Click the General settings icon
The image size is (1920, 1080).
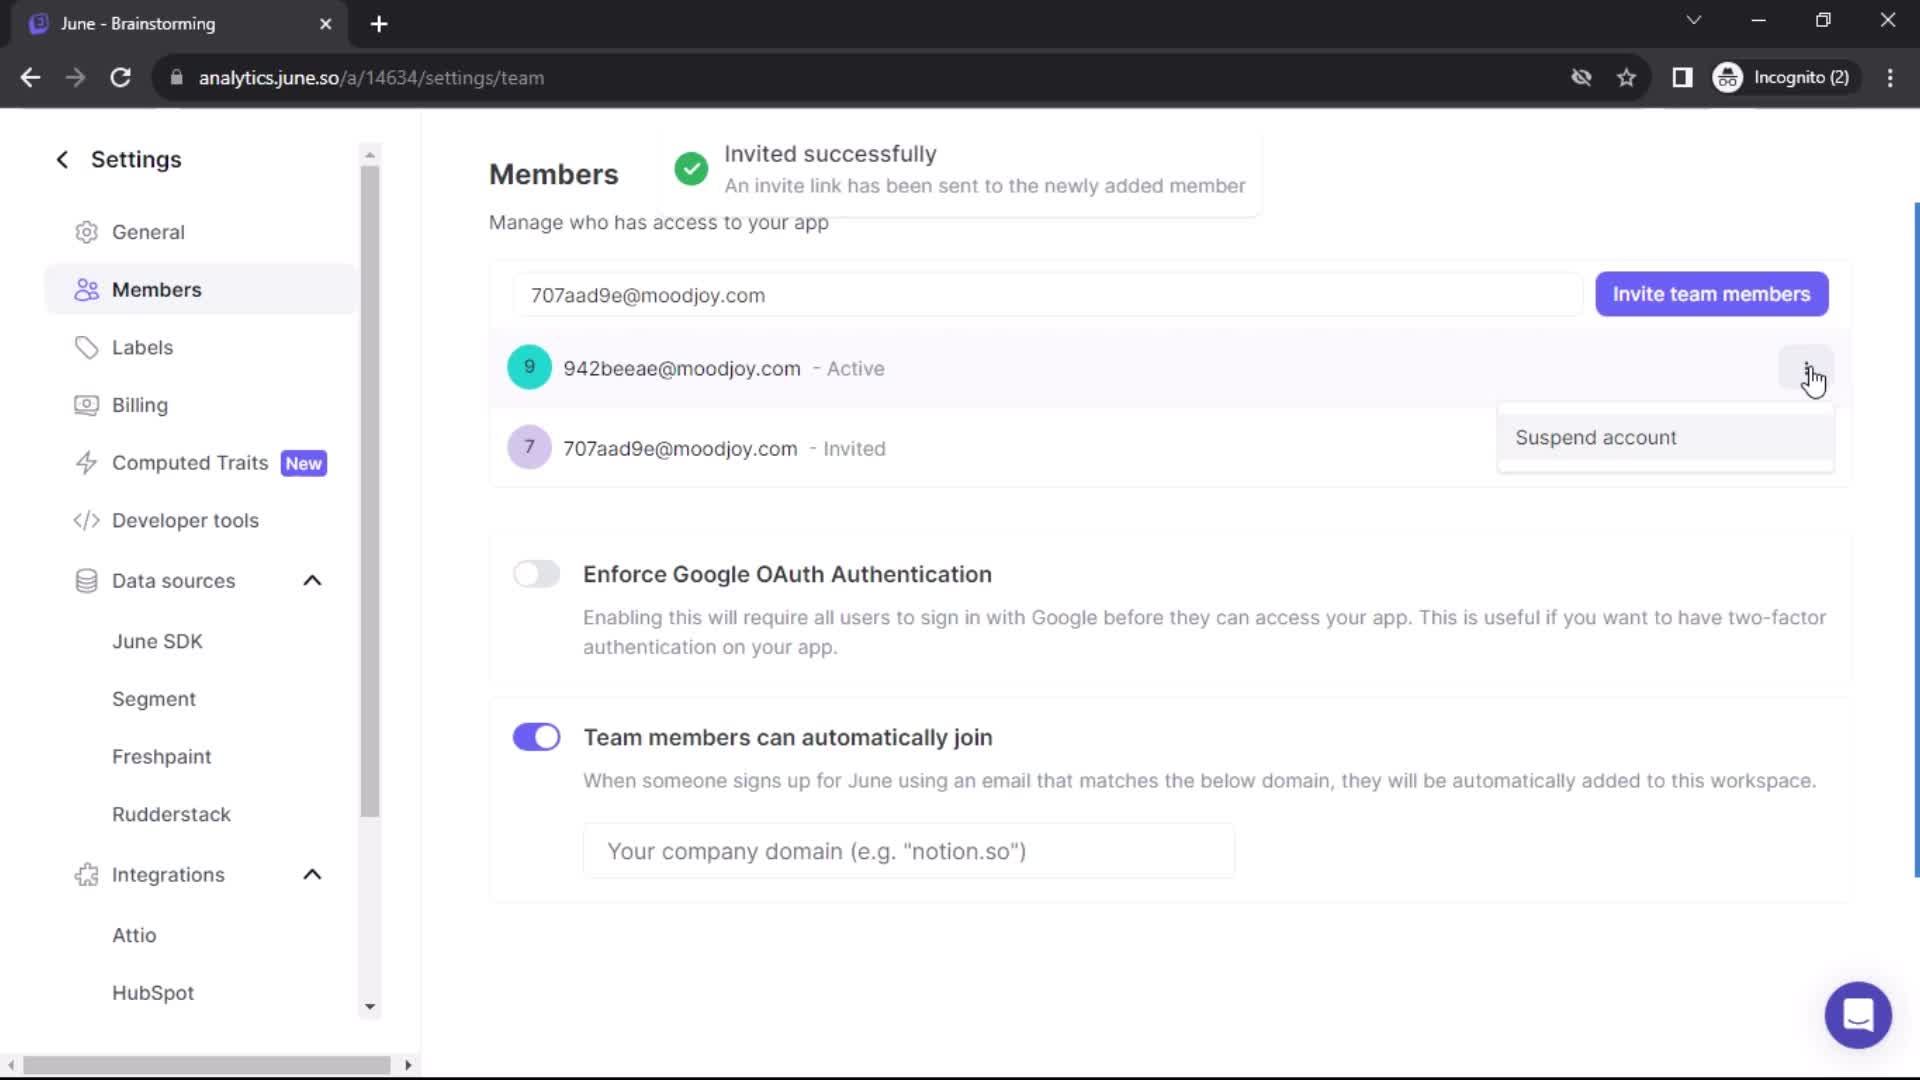[86, 232]
